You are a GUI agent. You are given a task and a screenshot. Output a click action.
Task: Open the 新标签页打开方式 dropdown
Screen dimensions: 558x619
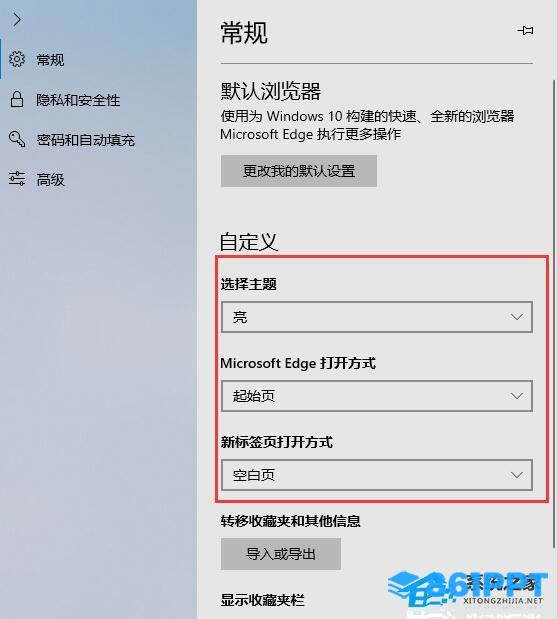pos(377,475)
